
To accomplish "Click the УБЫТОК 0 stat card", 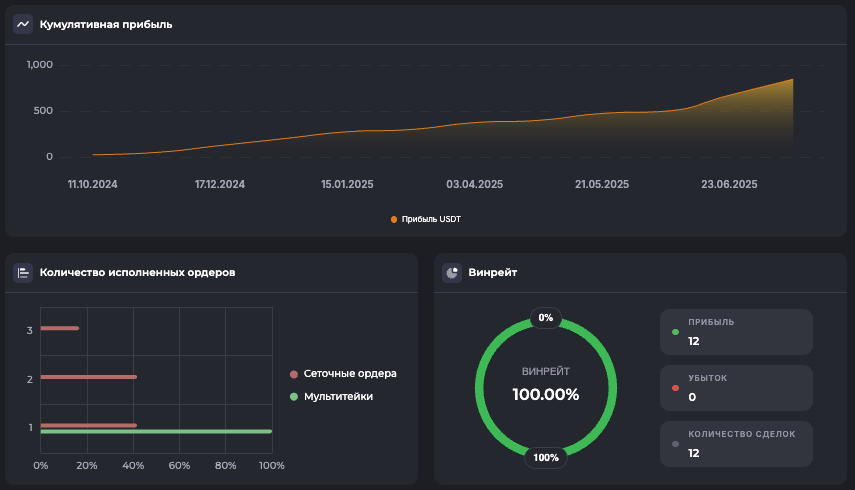I will tap(736, 388).
